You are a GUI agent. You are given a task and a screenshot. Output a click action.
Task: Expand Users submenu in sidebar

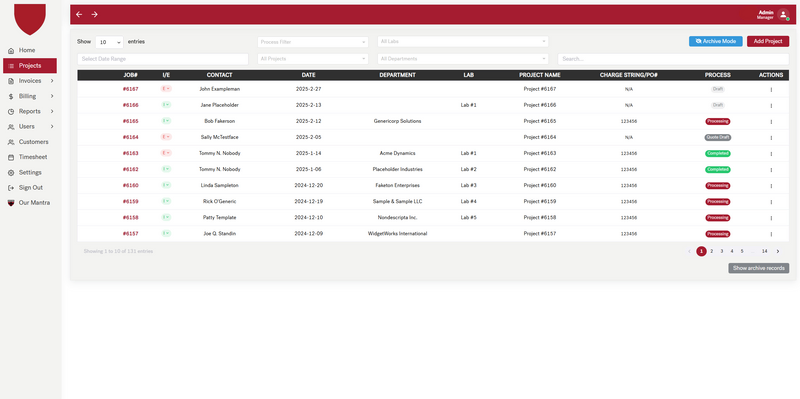point(31,127)
